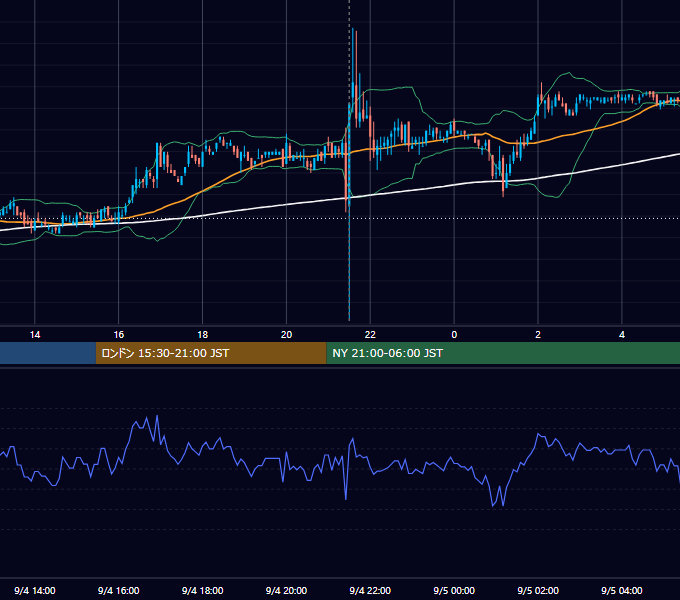Click the 22 hour axis label
This screenshot has height=600, width=680.
pos(370,335)
